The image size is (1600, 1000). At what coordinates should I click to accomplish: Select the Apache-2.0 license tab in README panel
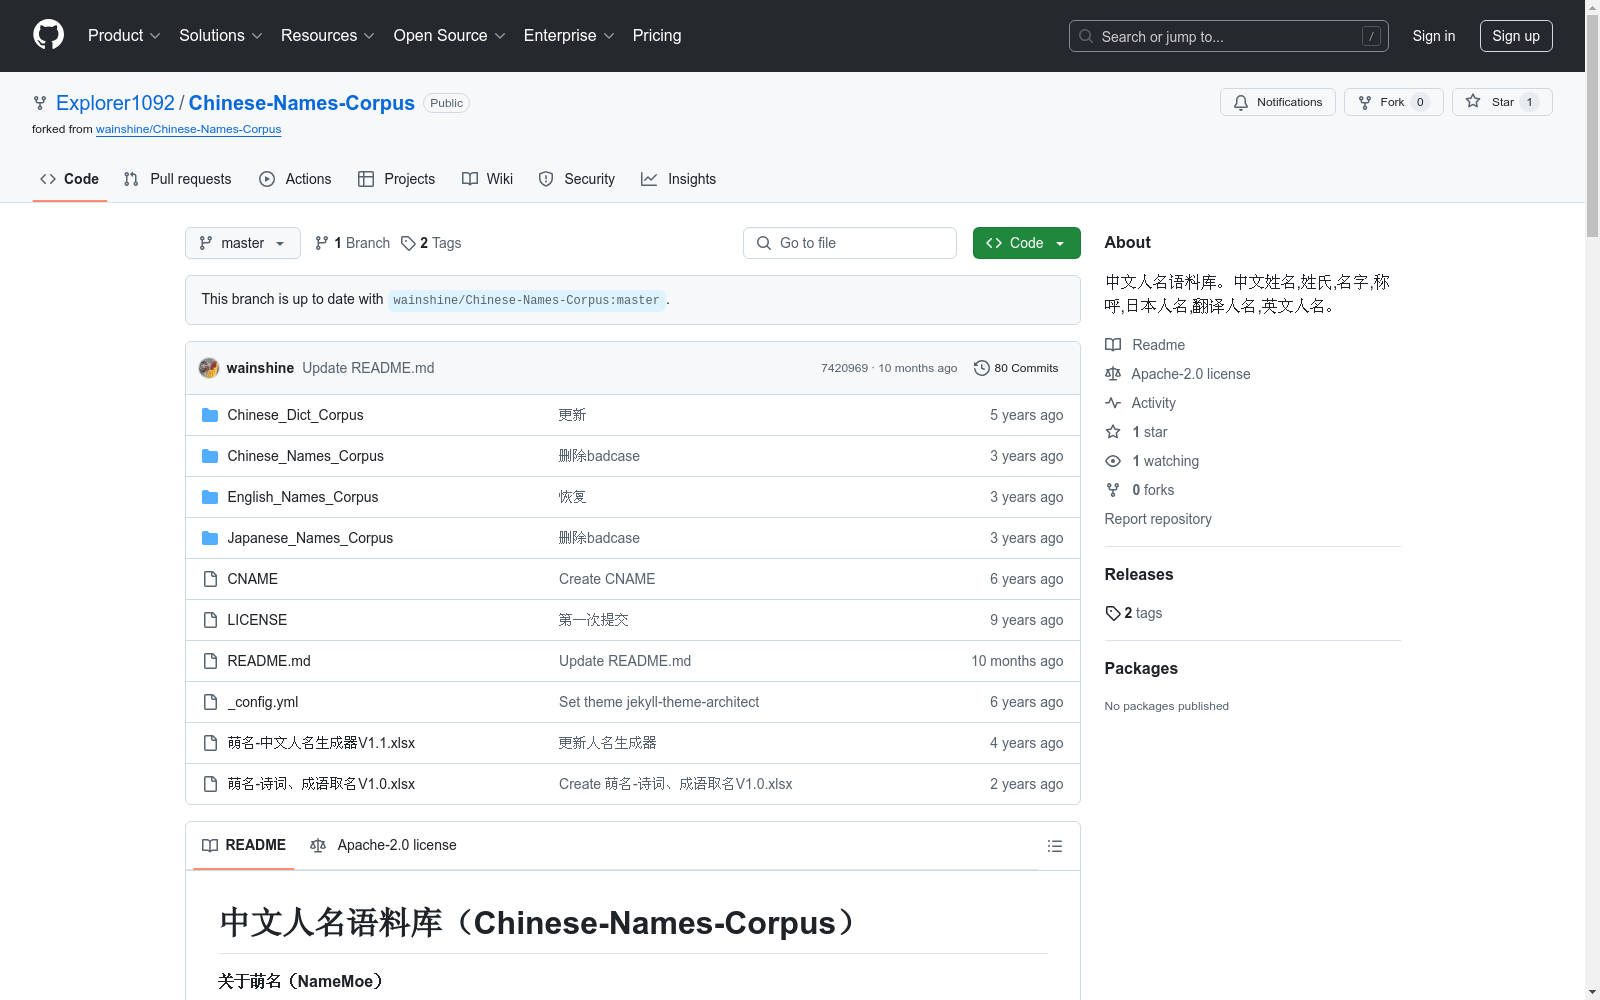click(384, 845)
